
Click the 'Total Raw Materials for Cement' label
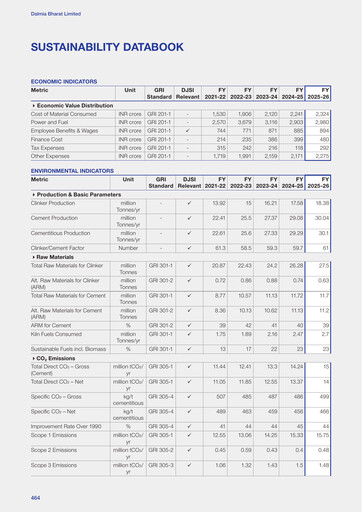68,295
